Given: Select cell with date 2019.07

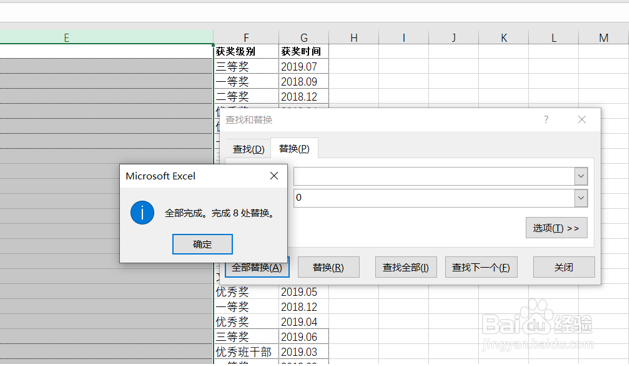Looking at the screenshot, I should tap(304, 66).
